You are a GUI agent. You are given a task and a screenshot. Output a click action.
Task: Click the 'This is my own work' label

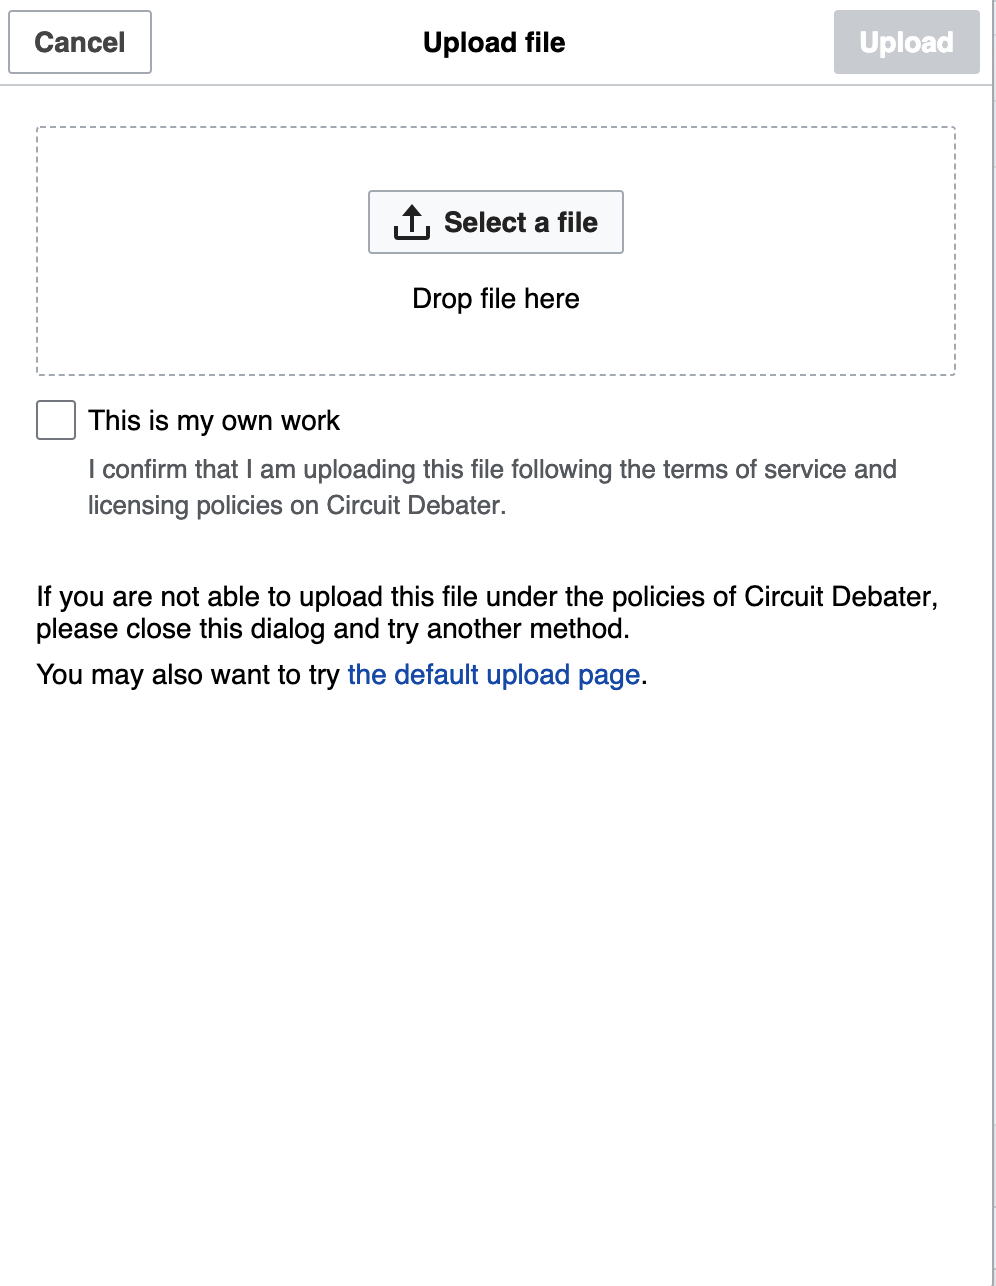214,420
